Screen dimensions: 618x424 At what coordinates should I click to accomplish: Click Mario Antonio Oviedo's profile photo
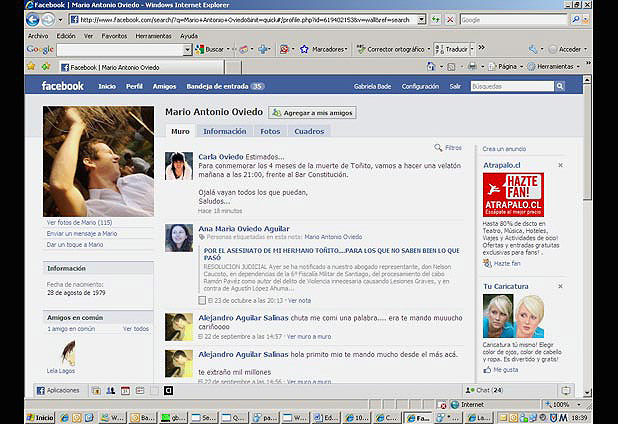coord(99,161)
